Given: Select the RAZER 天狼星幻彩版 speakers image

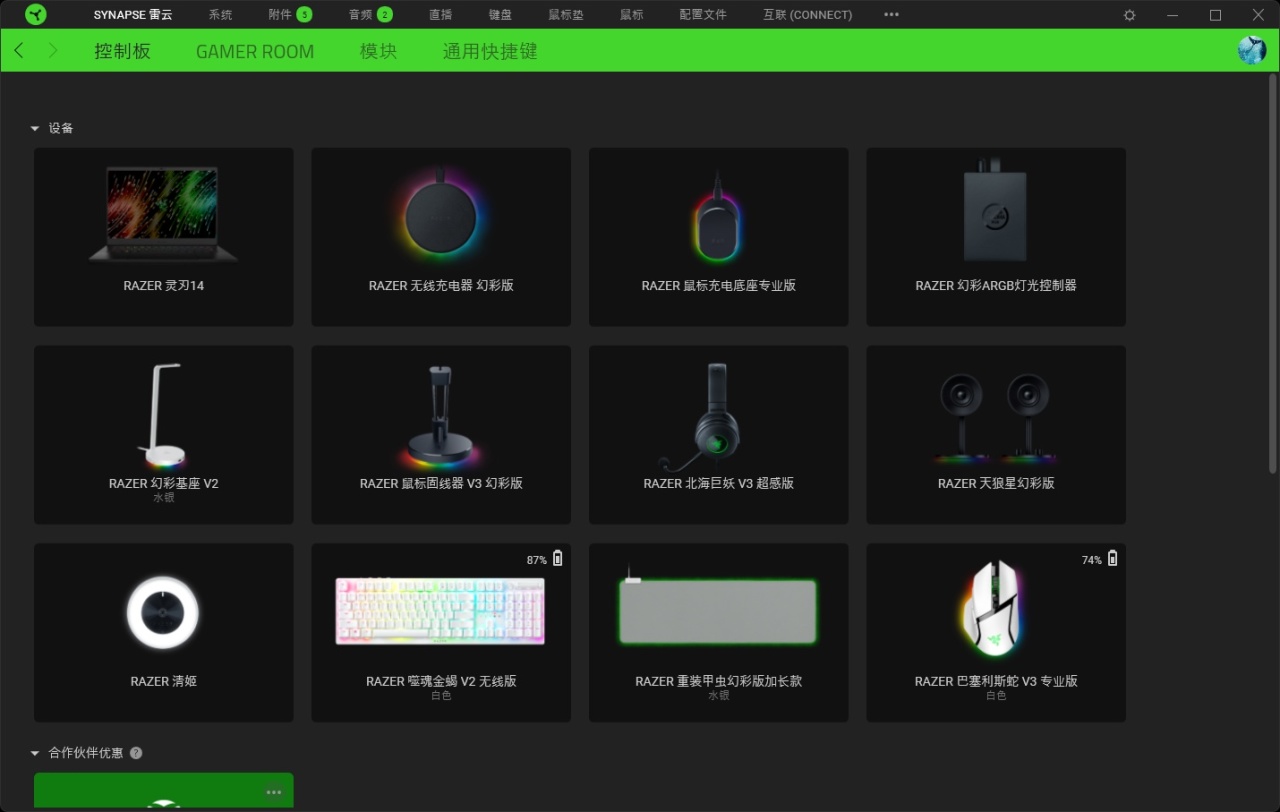Looking at the screenshot, I should point(996,419).
